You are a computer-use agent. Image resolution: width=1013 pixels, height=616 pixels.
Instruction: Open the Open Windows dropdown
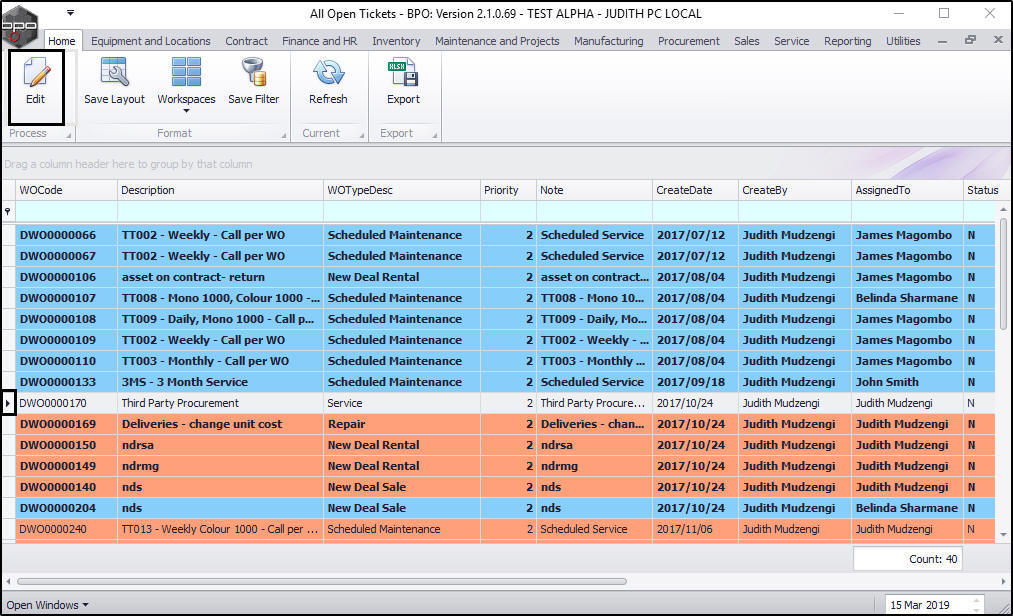(x=47, y=605)
